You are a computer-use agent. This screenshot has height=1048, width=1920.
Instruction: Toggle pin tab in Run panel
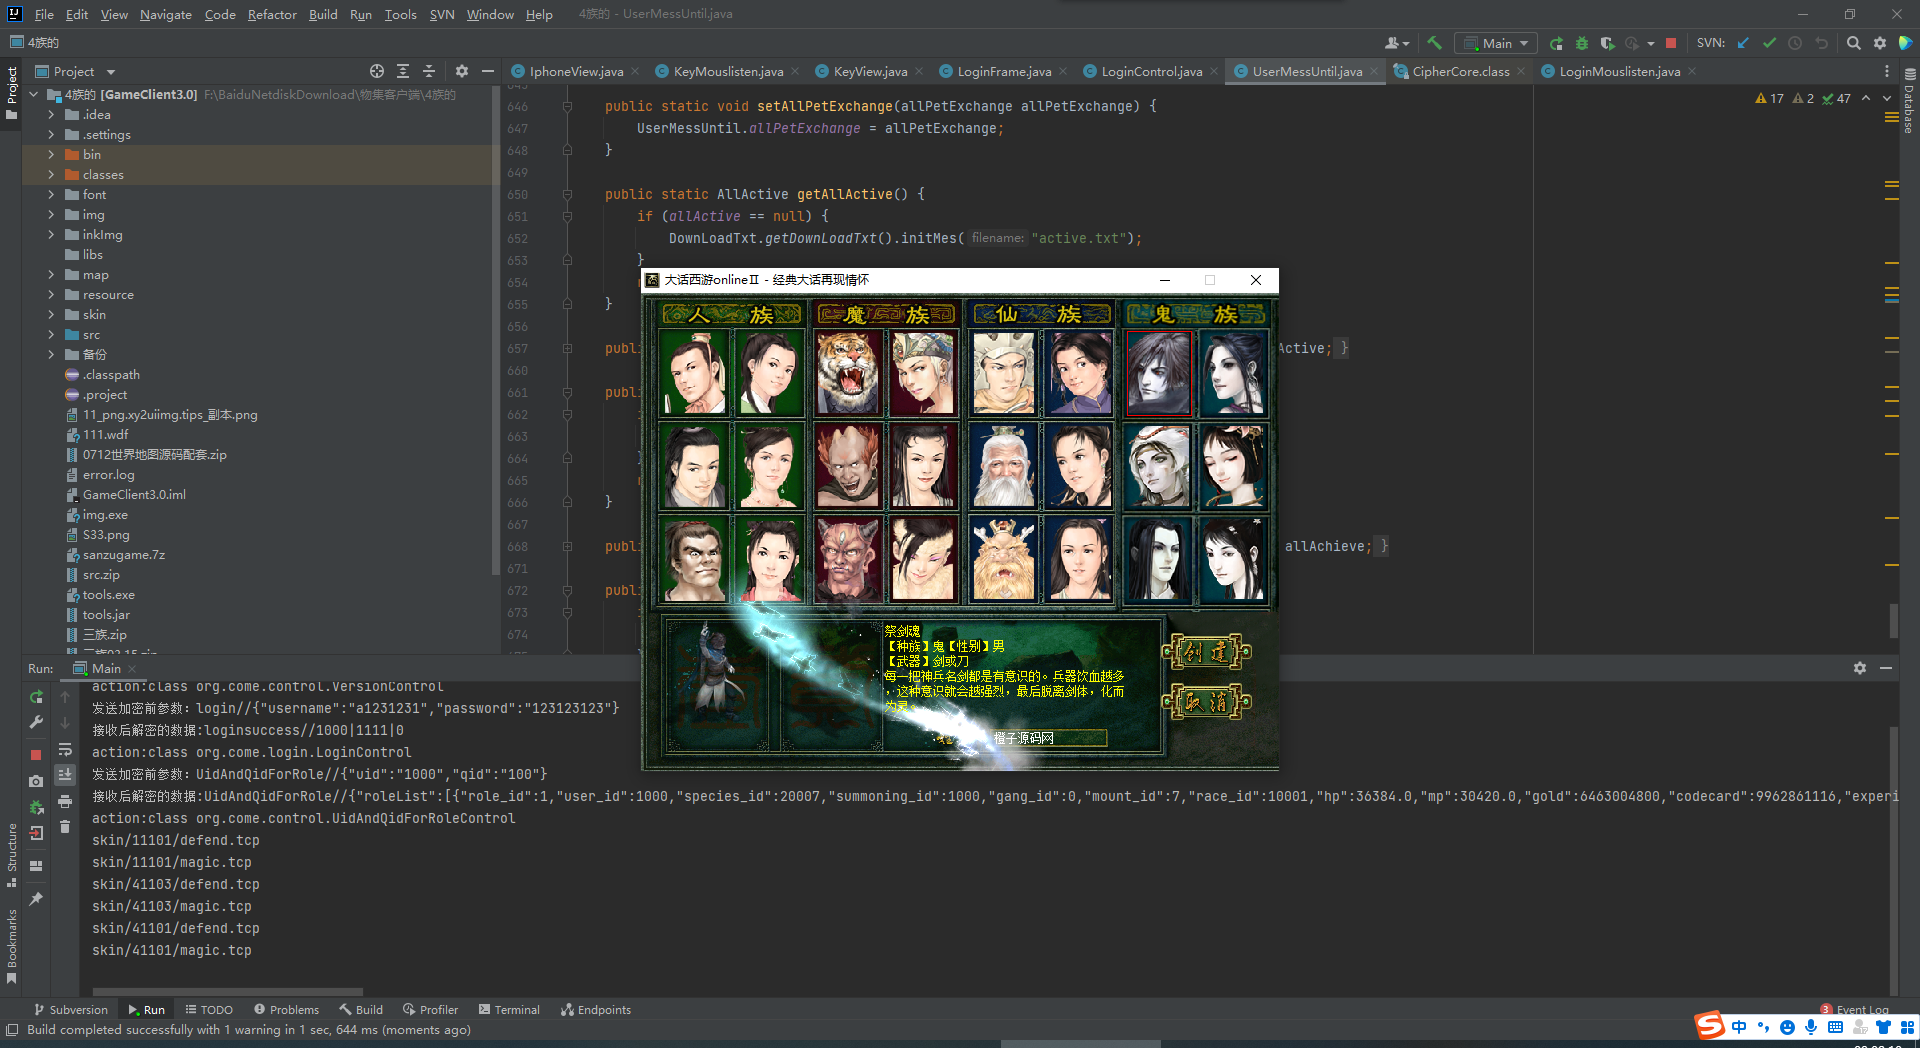click(36, 899)
